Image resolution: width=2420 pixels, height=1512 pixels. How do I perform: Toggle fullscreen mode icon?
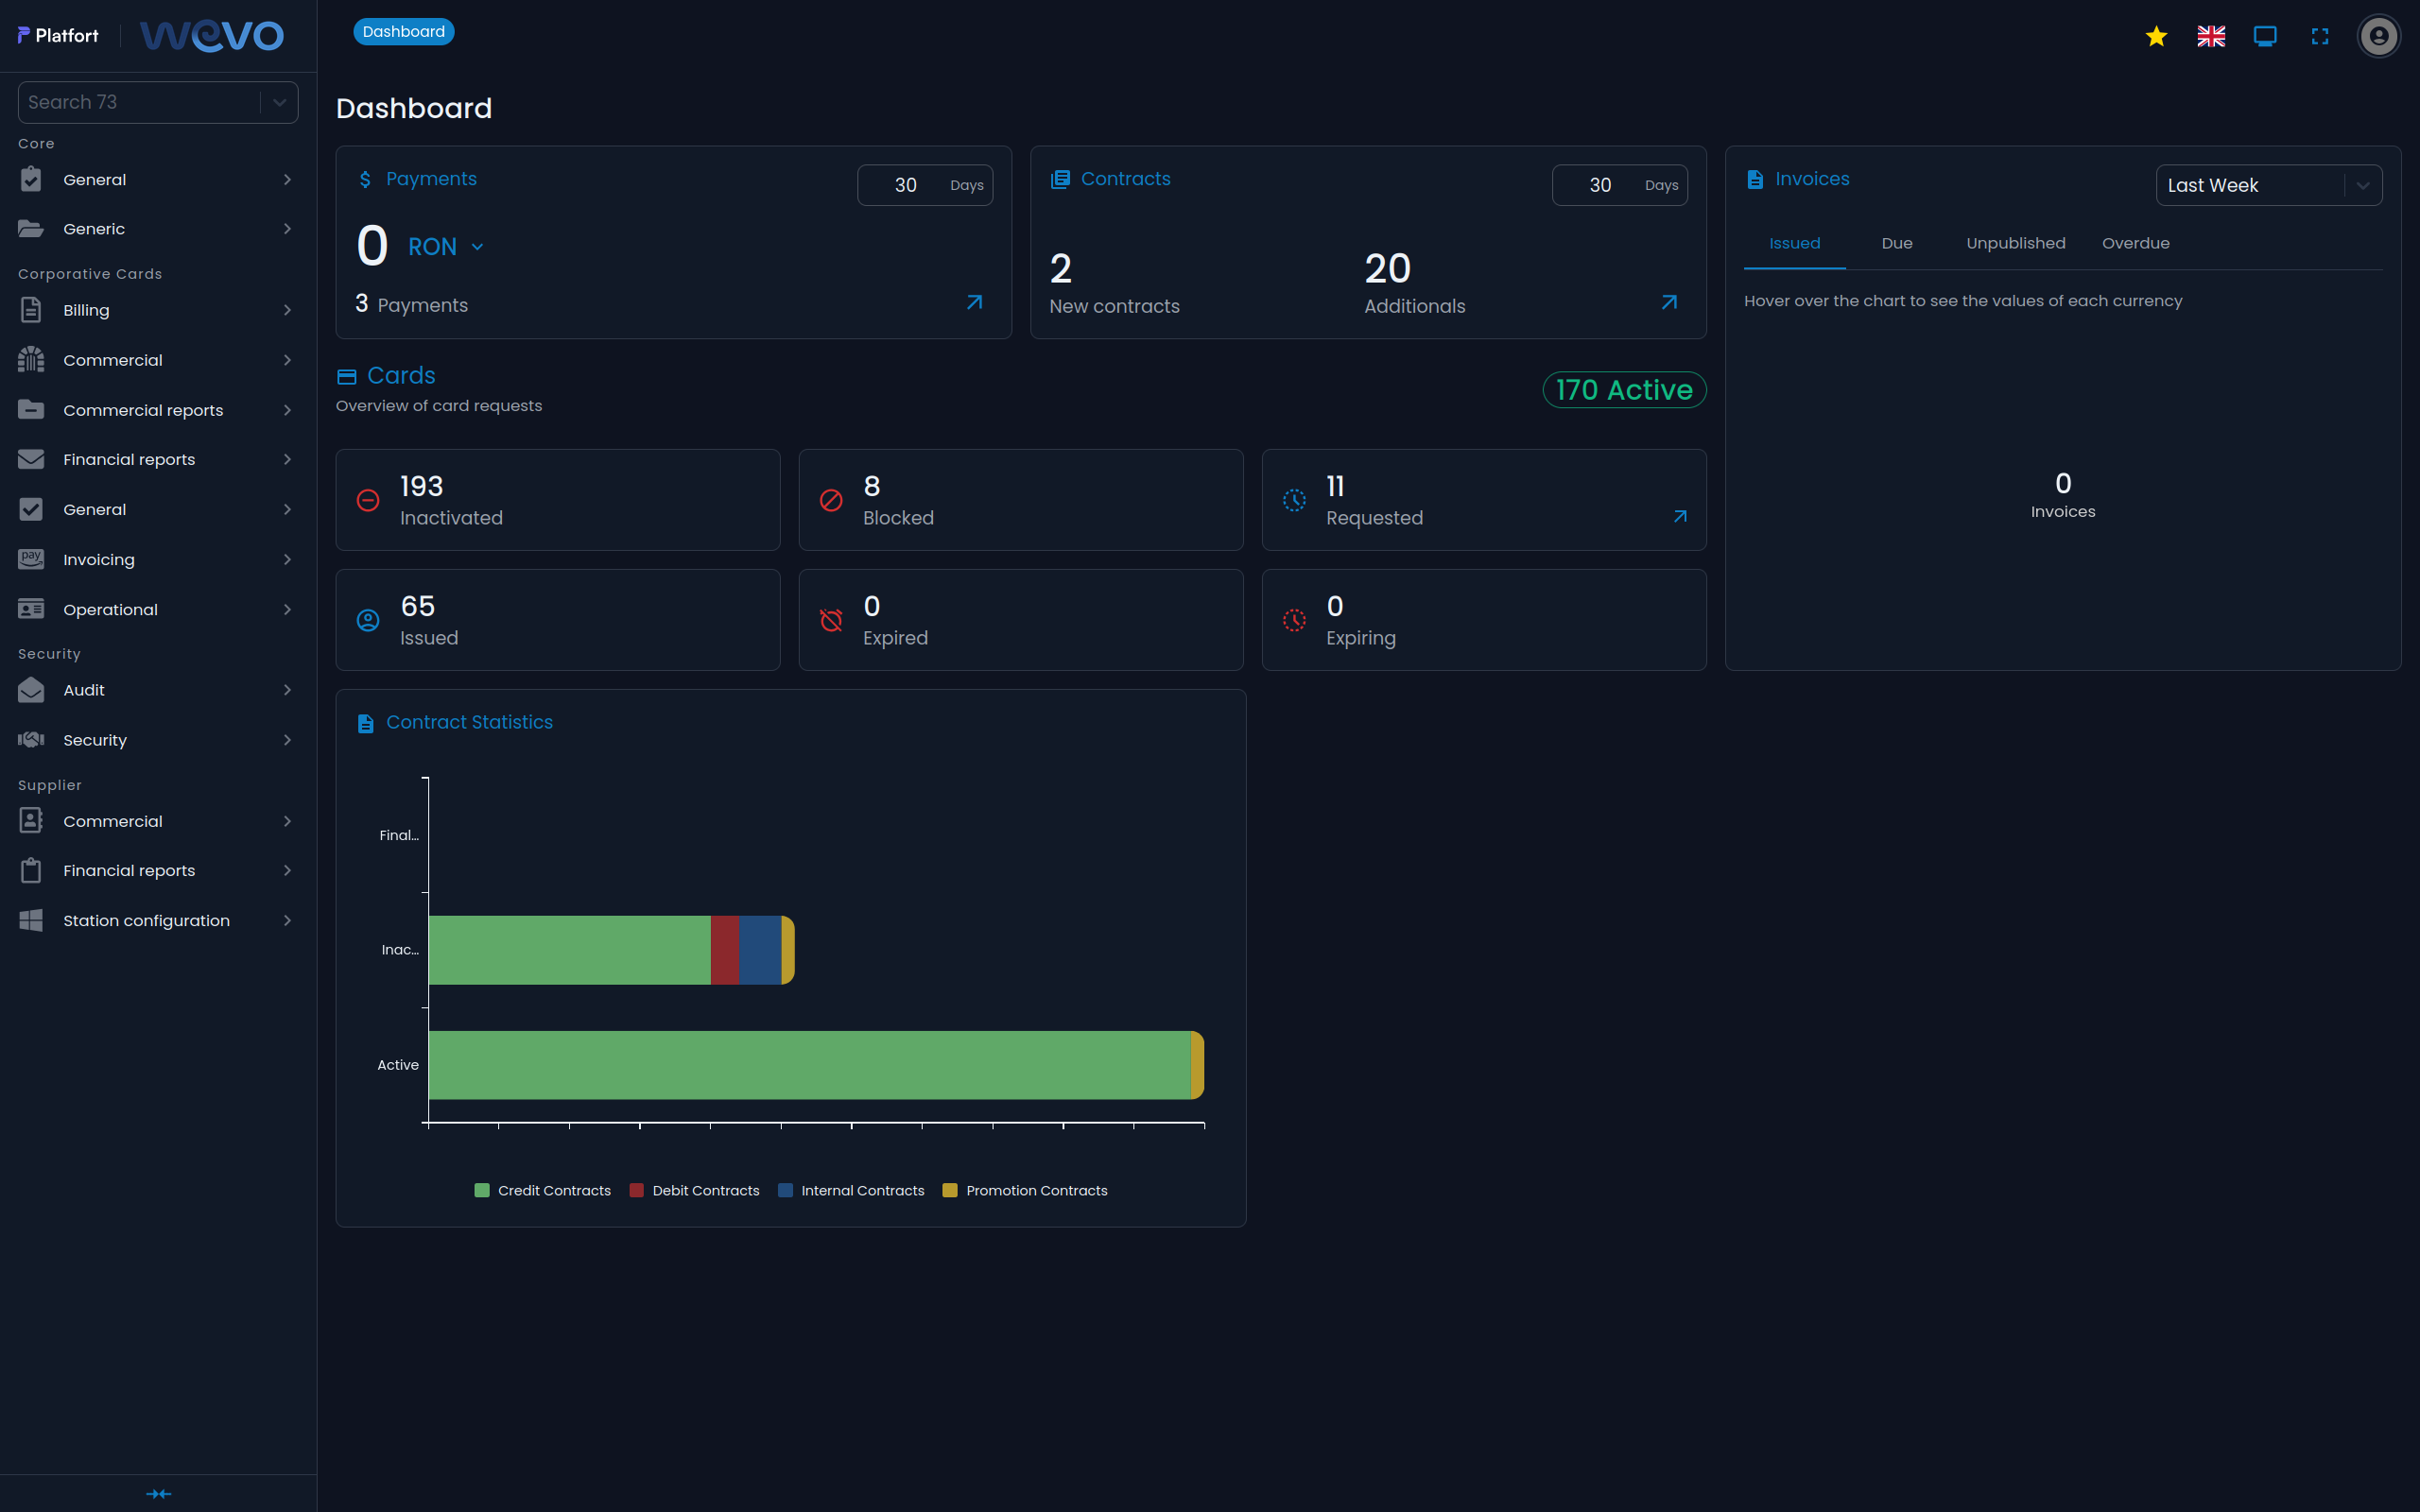tap(2320, 37)
